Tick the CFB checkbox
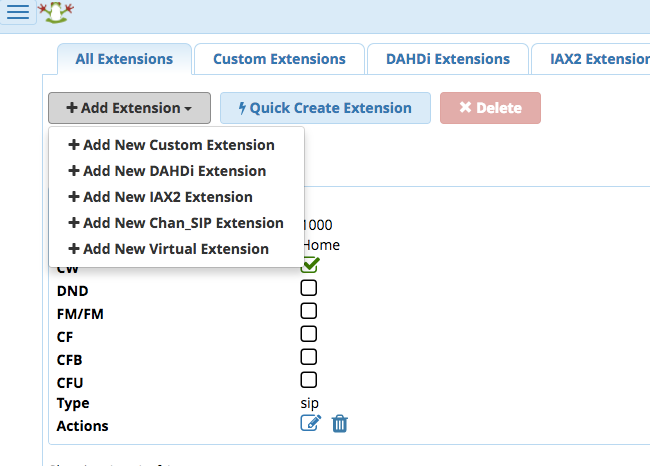The width and height of the screenshot is (650, 466). [x=309, y=357]
